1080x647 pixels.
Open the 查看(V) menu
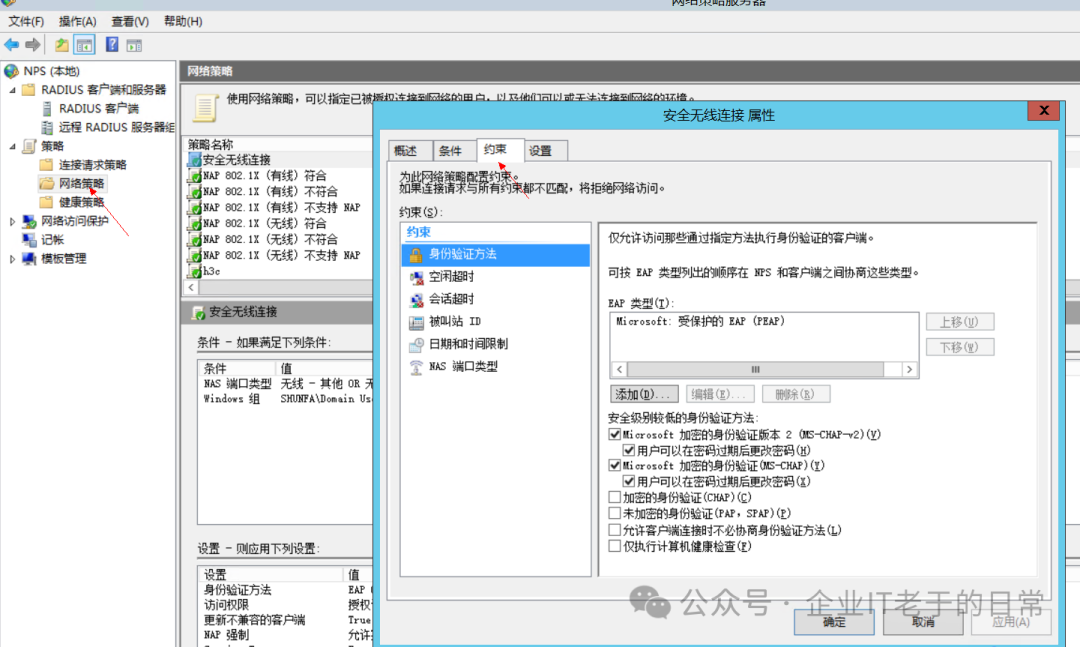pyautogui.click(x=130, y=21)
